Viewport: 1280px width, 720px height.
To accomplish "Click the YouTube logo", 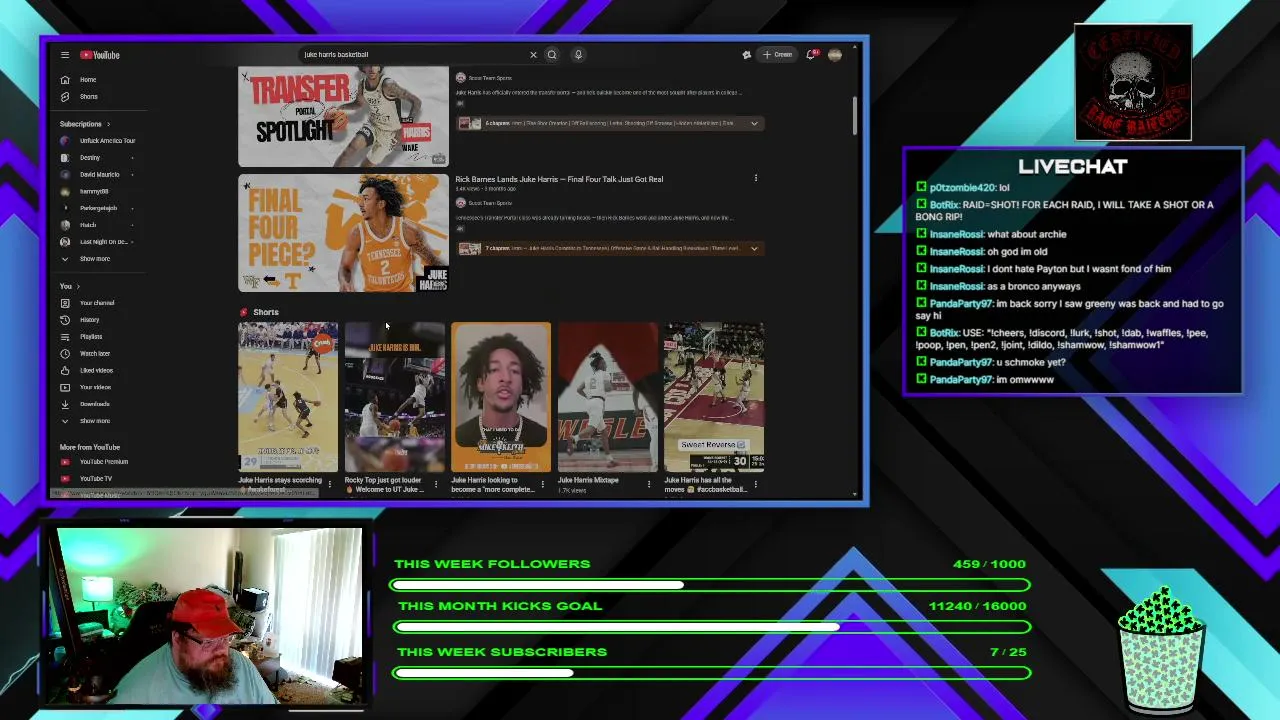I will coord(100,55).
